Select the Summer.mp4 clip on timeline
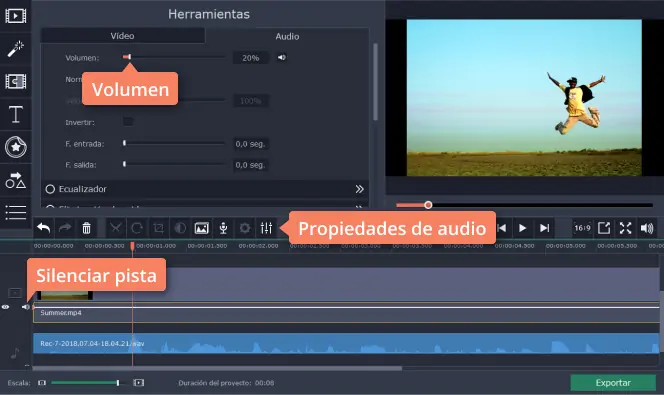 point(346,312)
